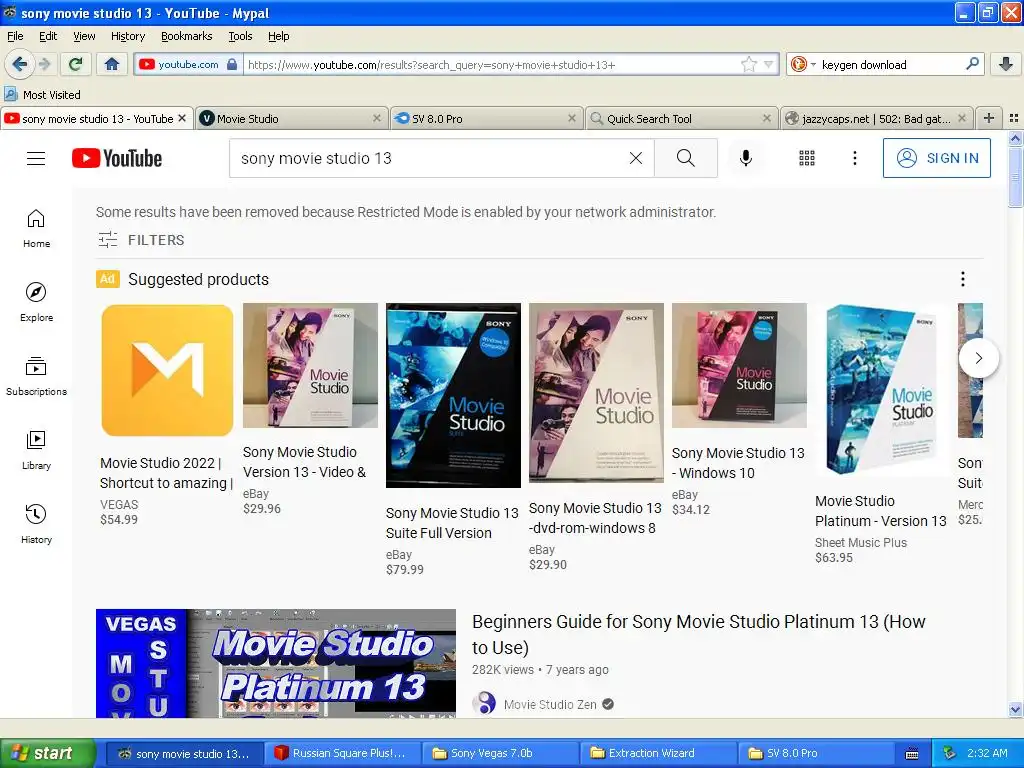
Task: Open the URL history dropdown arrow
Action: pos(769,64)
